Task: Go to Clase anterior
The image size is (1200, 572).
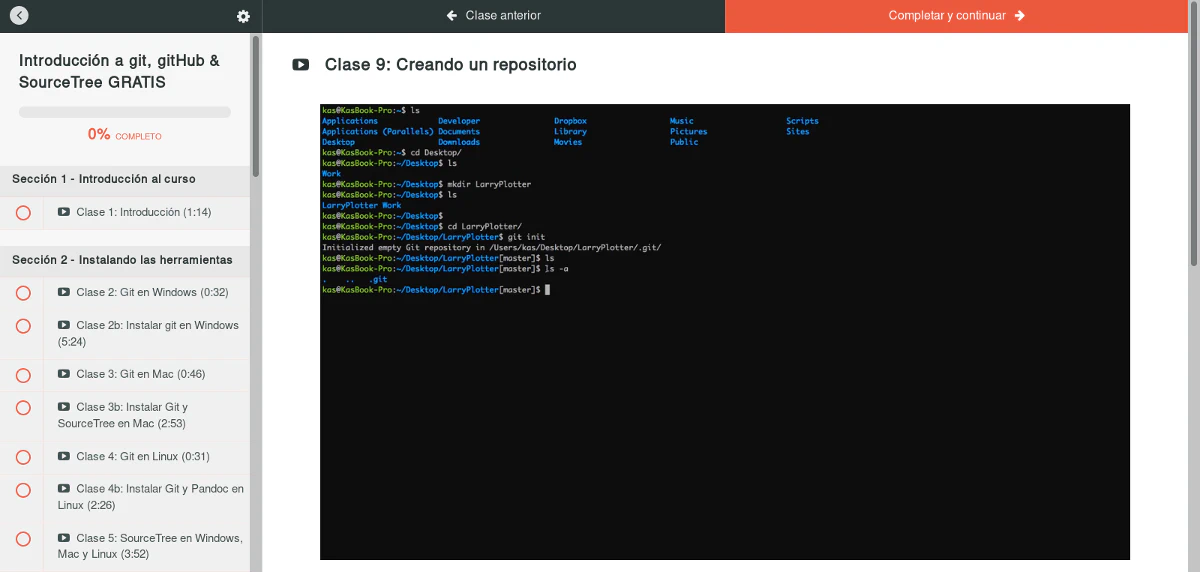Action: pyautogui.click(x=494, y=16)
